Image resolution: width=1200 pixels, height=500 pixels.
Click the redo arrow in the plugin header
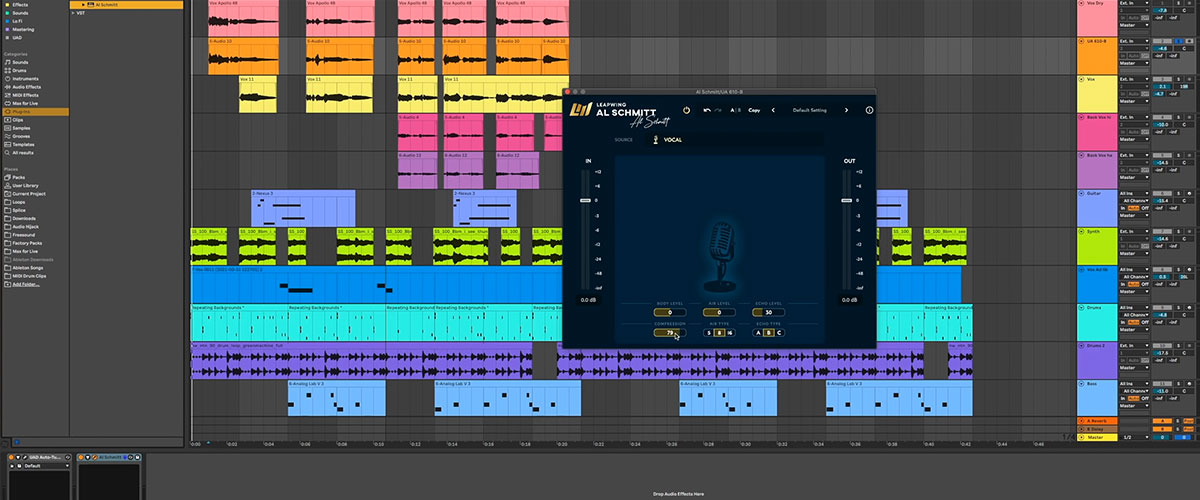720,110
